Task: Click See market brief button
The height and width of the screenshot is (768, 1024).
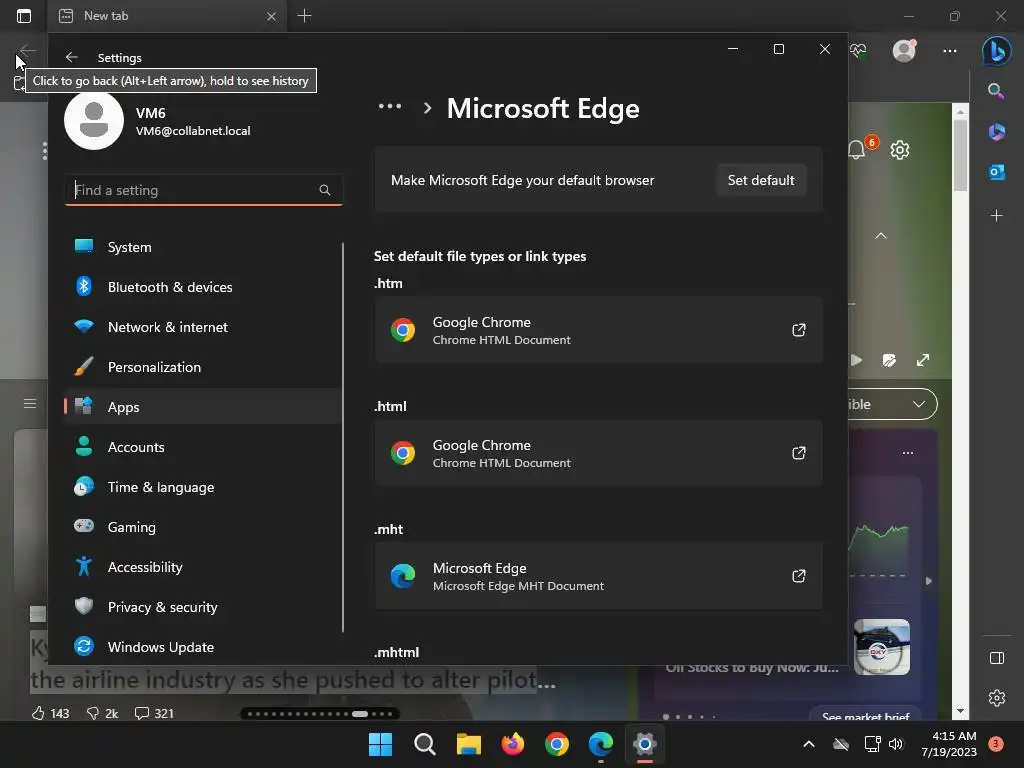Action: pyautogui.click(x=865, y=716)
